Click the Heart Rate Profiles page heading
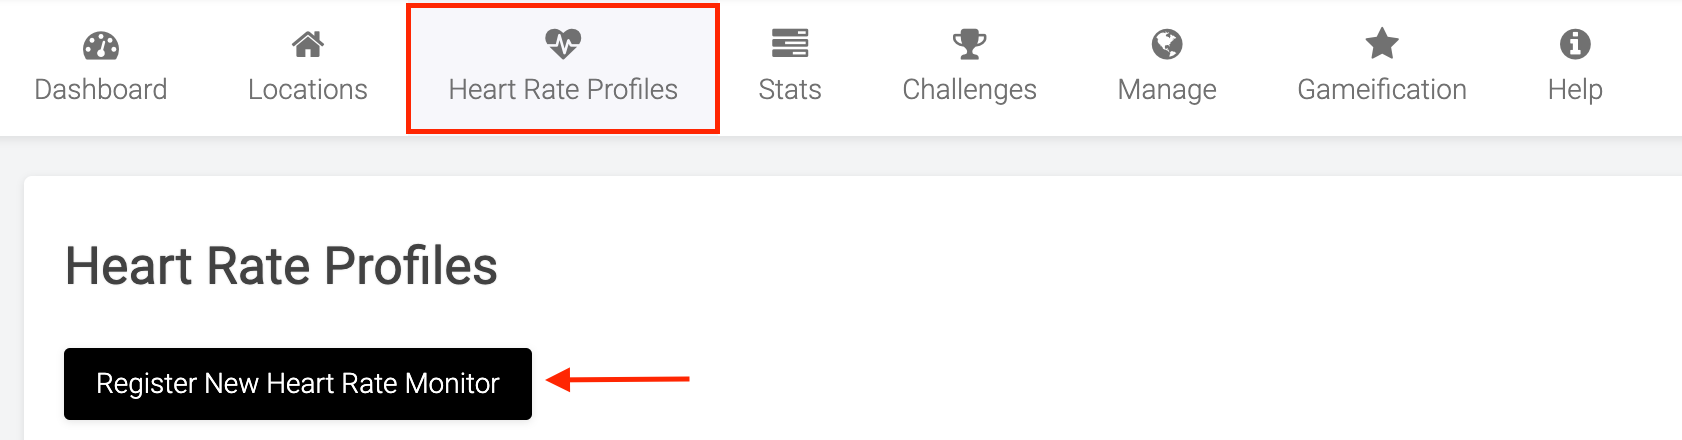The width and height of the screenshot is (1682, 440). pyautogui.click(x=281, y=267)
